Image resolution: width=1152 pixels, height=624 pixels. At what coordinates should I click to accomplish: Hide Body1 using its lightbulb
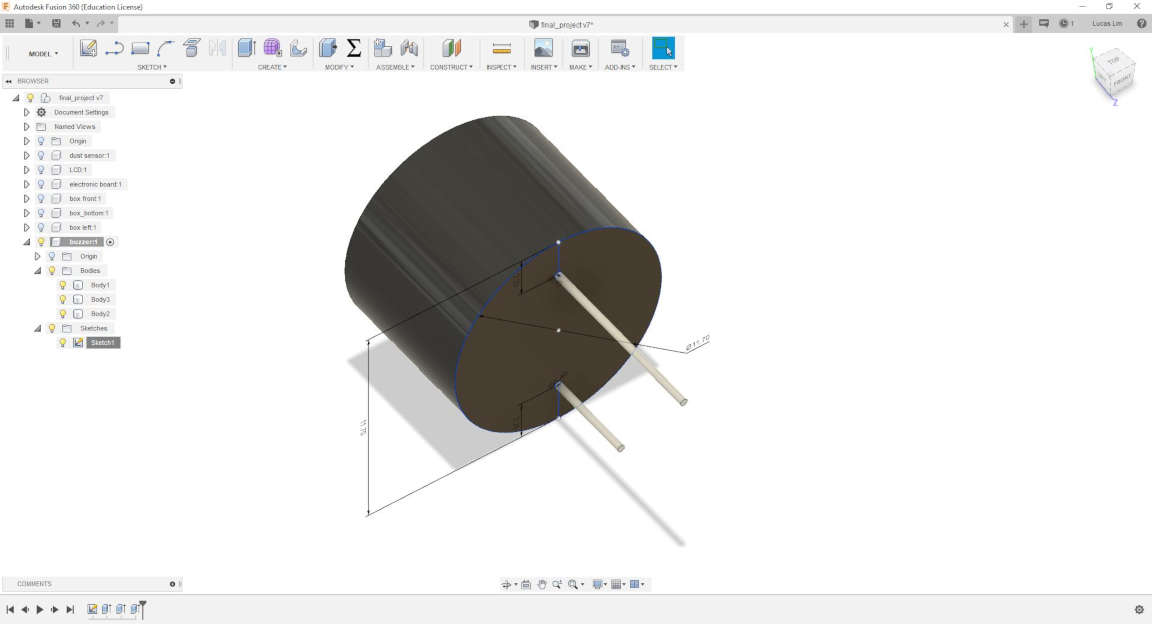[x=62, y=284]
